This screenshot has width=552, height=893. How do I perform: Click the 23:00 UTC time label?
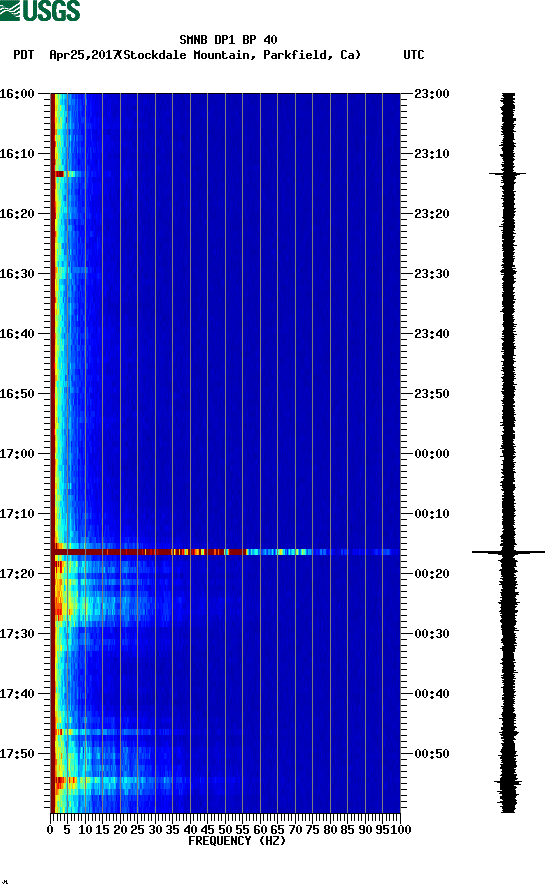click(x=431, y=94)
